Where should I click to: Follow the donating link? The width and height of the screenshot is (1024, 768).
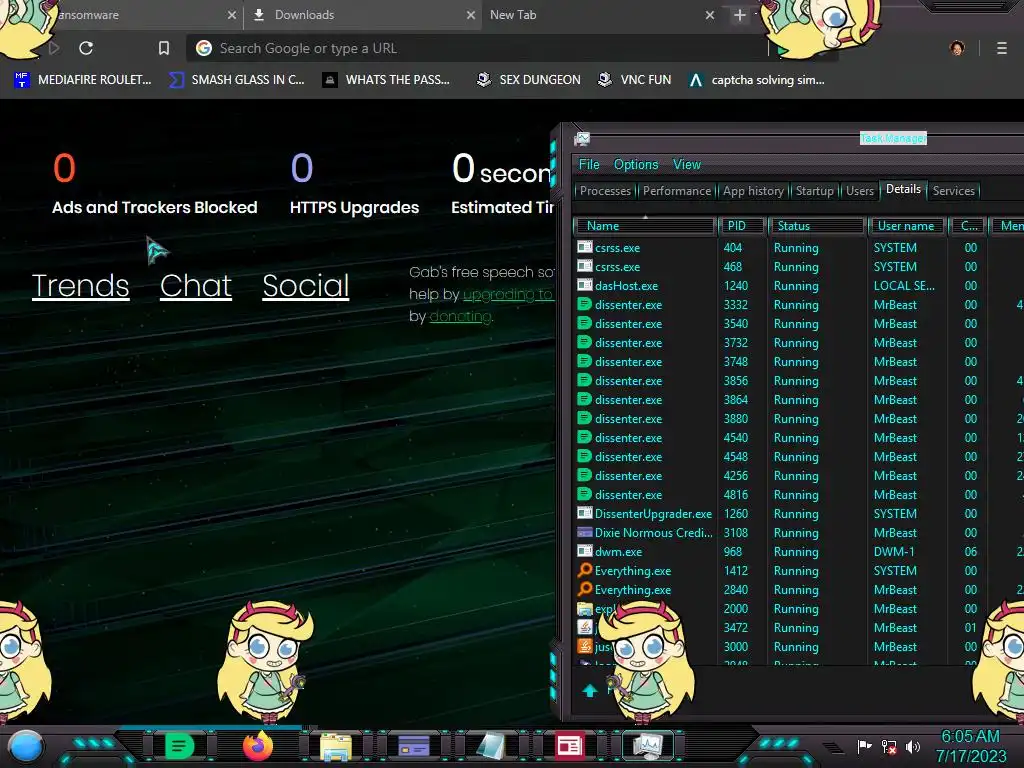460,317
